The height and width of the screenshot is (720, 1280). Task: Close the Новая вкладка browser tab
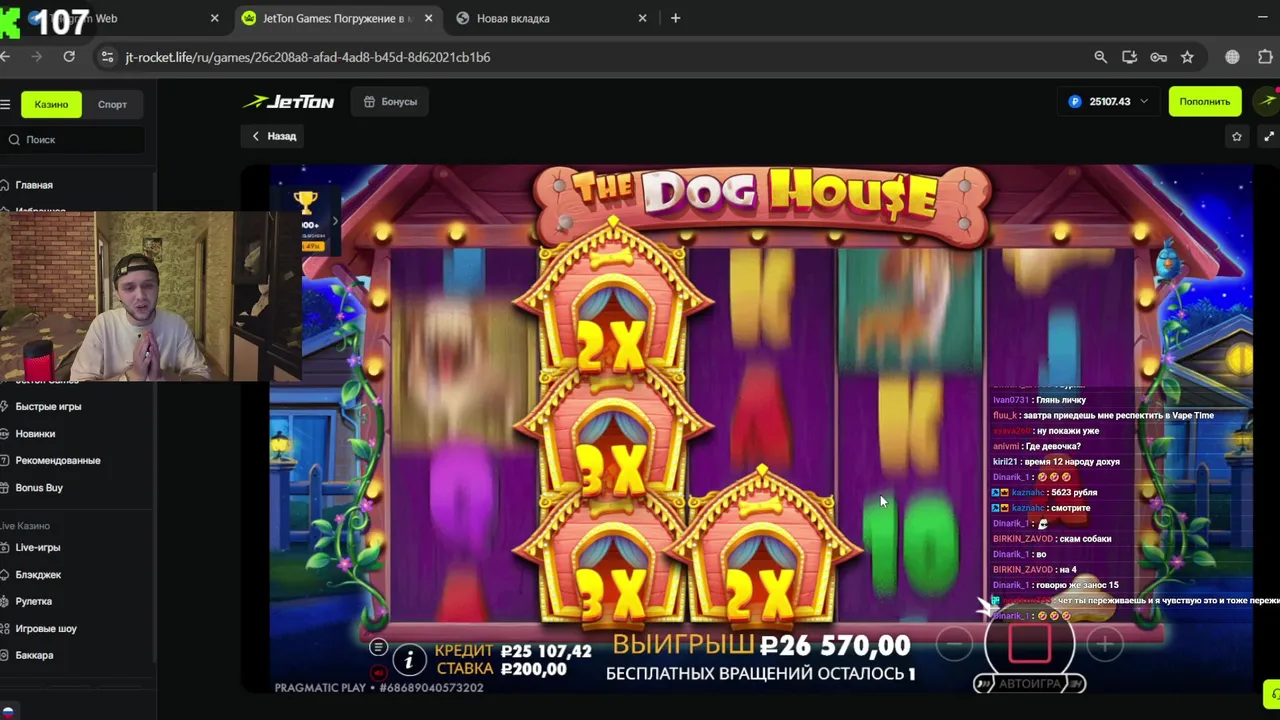tap(642, 18)
